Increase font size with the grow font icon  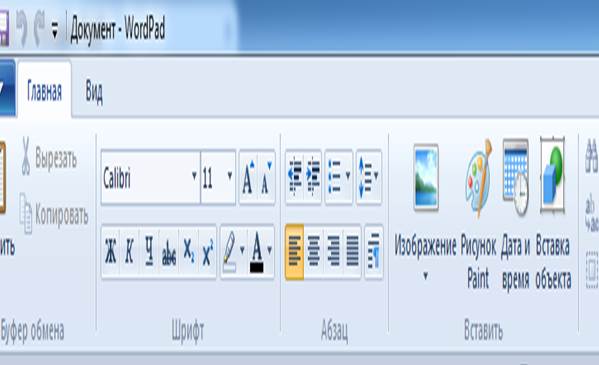(x=248, y=177)
